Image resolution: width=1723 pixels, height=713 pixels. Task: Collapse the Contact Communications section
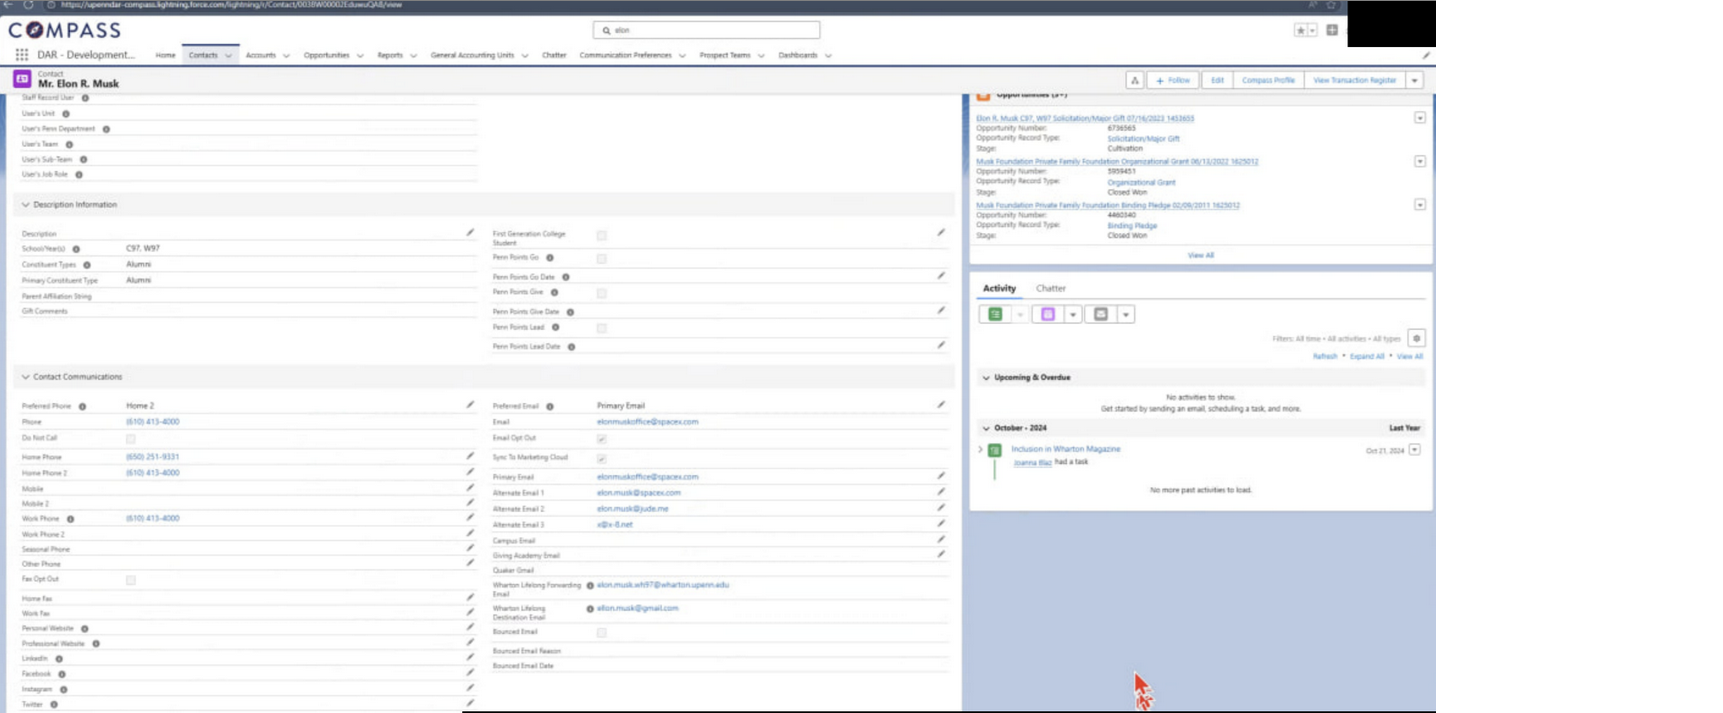point(26,377)
